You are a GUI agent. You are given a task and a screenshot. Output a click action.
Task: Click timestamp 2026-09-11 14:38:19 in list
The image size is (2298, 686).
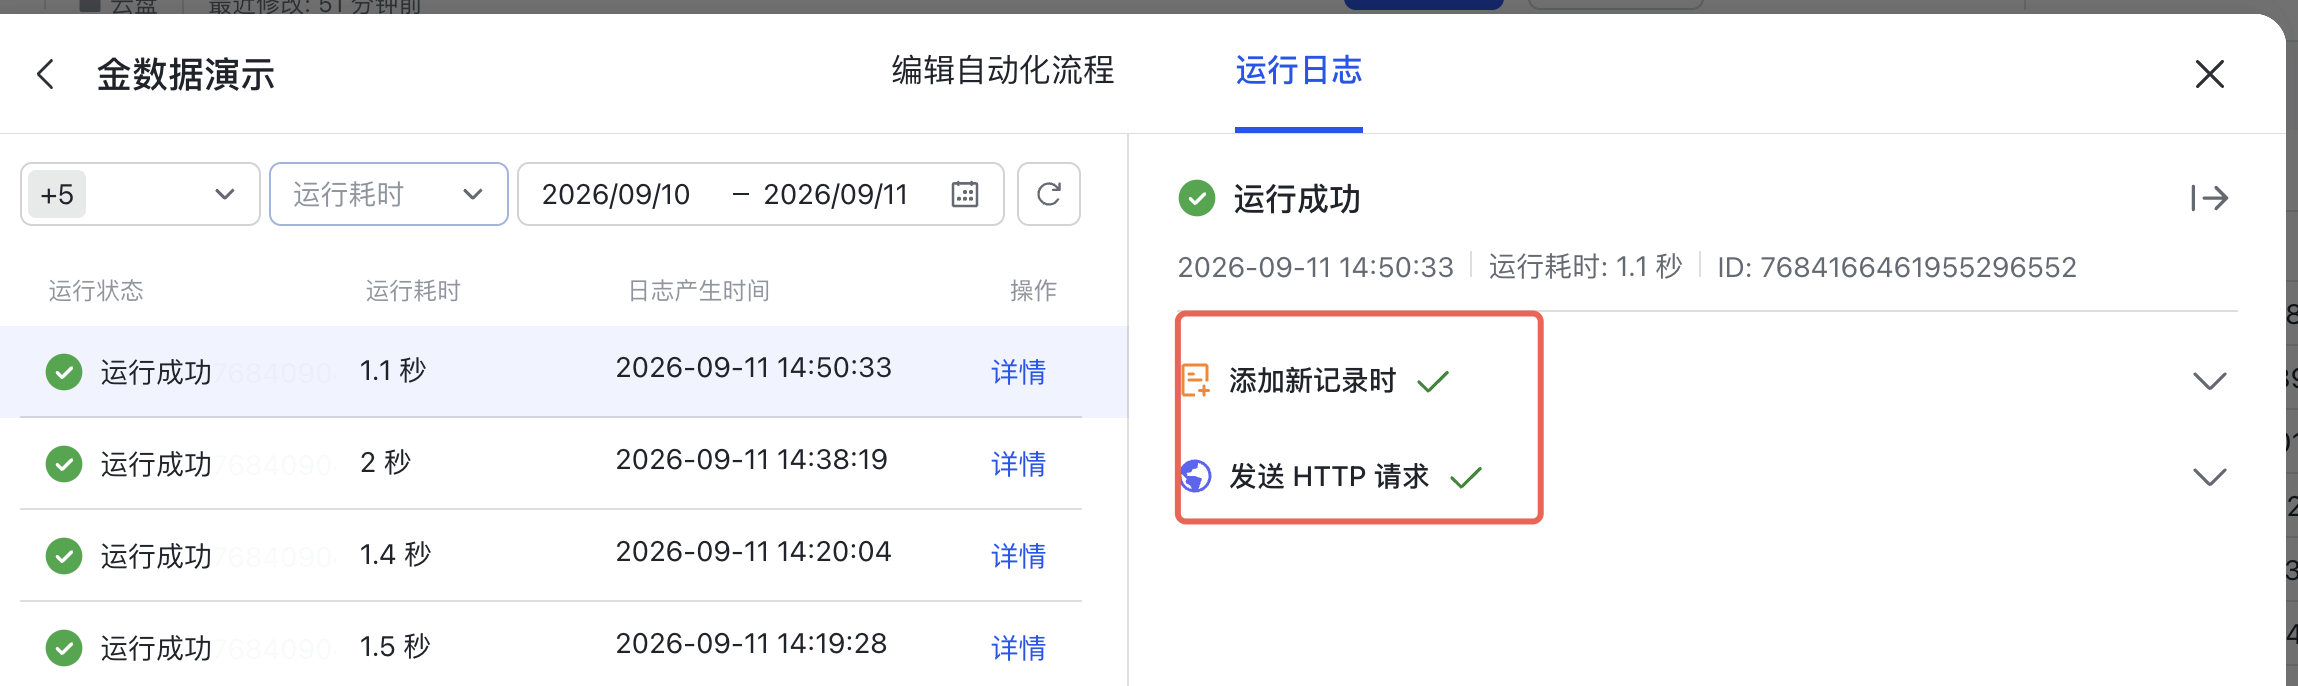pyautogui.click(x=752, y=460)
